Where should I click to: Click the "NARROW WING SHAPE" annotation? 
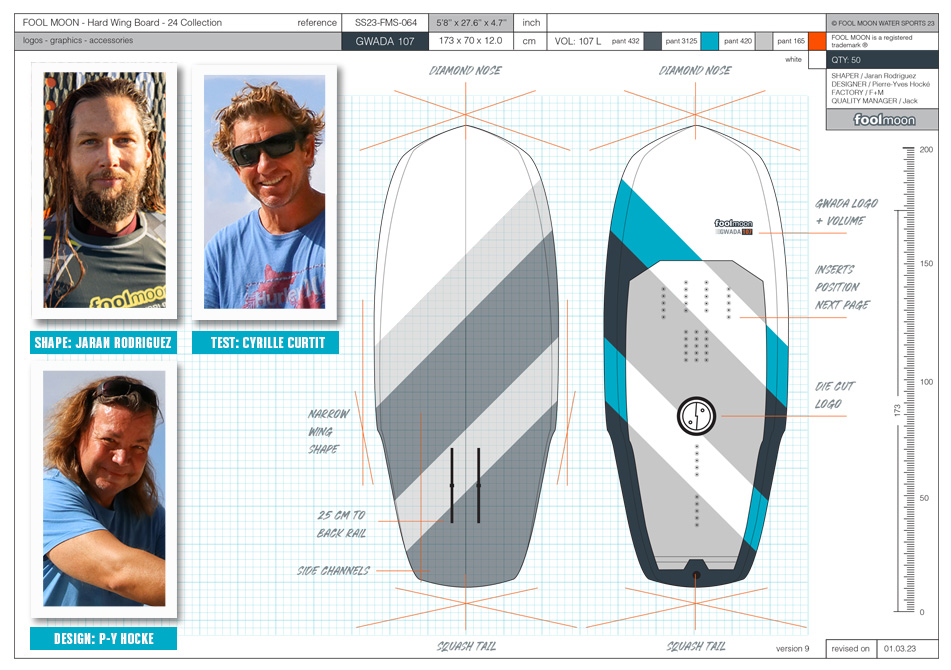pos(328,431)
